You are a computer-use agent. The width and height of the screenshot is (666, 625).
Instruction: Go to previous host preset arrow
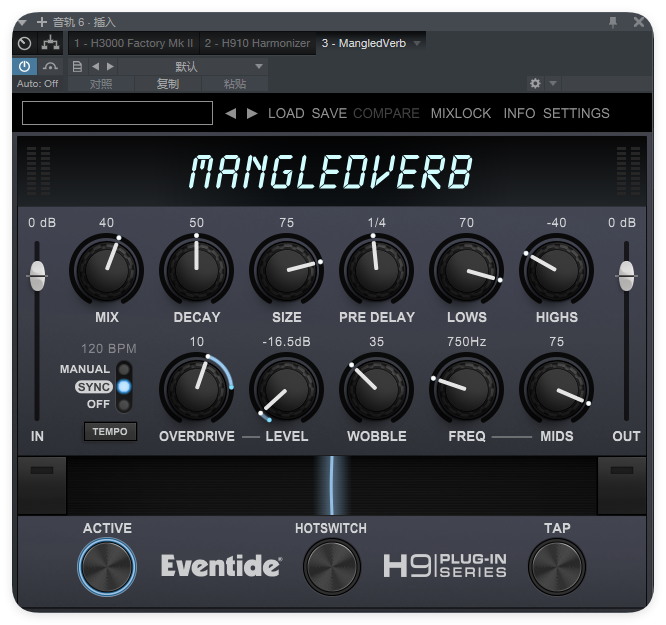pyautogui.click(x=96, y=66)
